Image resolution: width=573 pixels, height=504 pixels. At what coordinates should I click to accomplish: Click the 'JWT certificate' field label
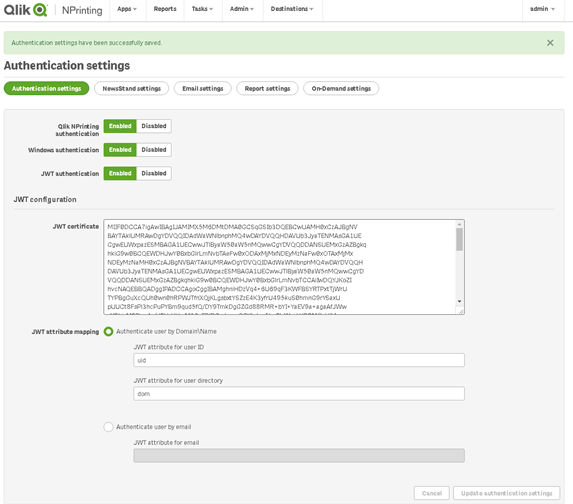tap(76, 227)
